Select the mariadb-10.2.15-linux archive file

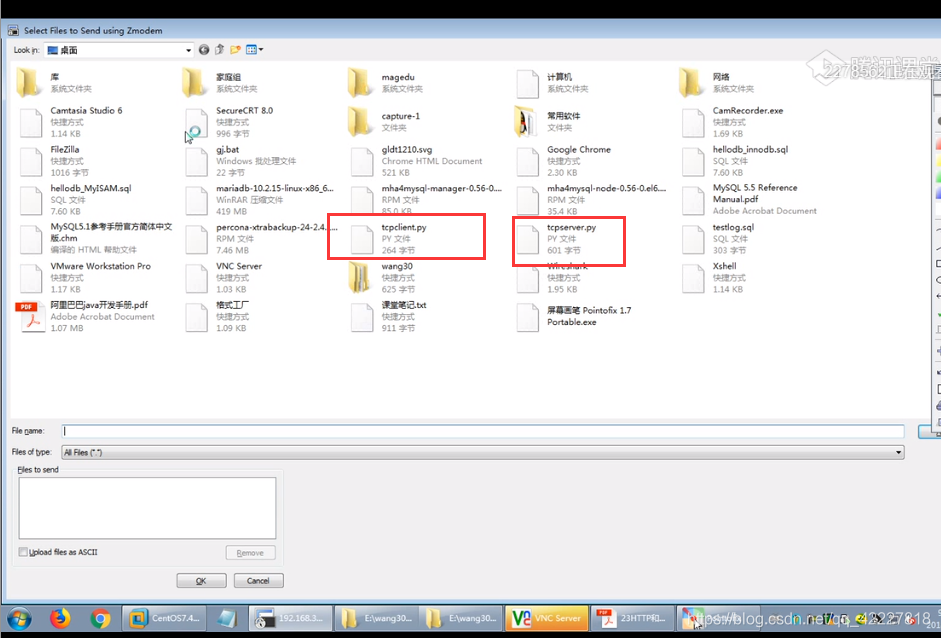pos(259,199)
